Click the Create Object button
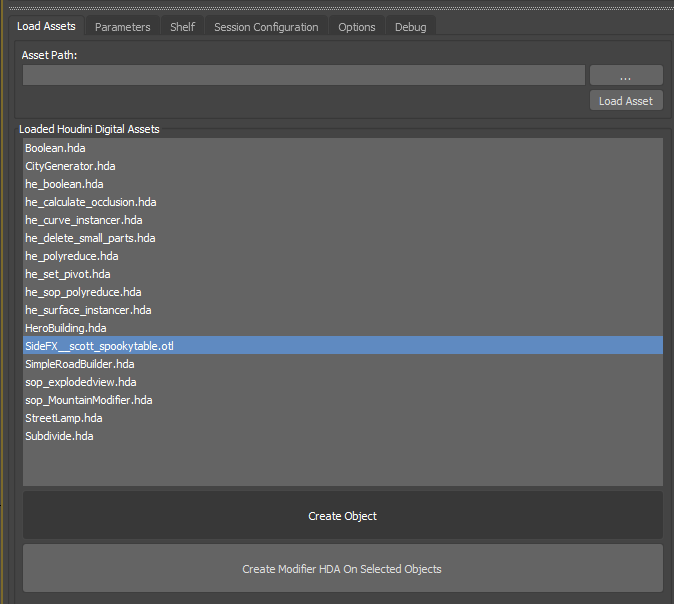The width and height of the screenshot is (674, 604). tap(342, 516)
